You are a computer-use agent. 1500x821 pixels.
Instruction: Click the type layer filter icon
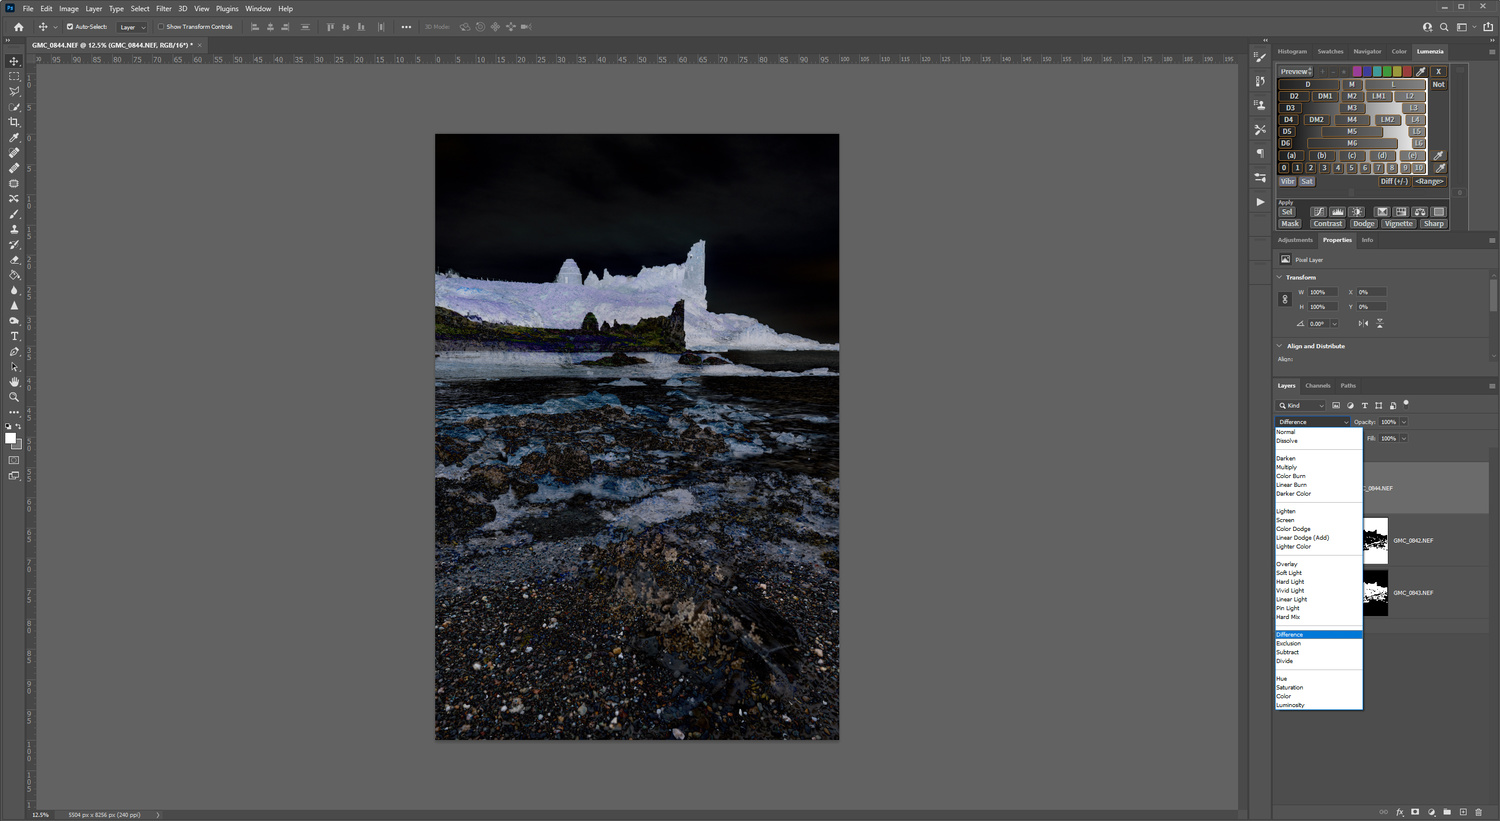(1364, 405)
